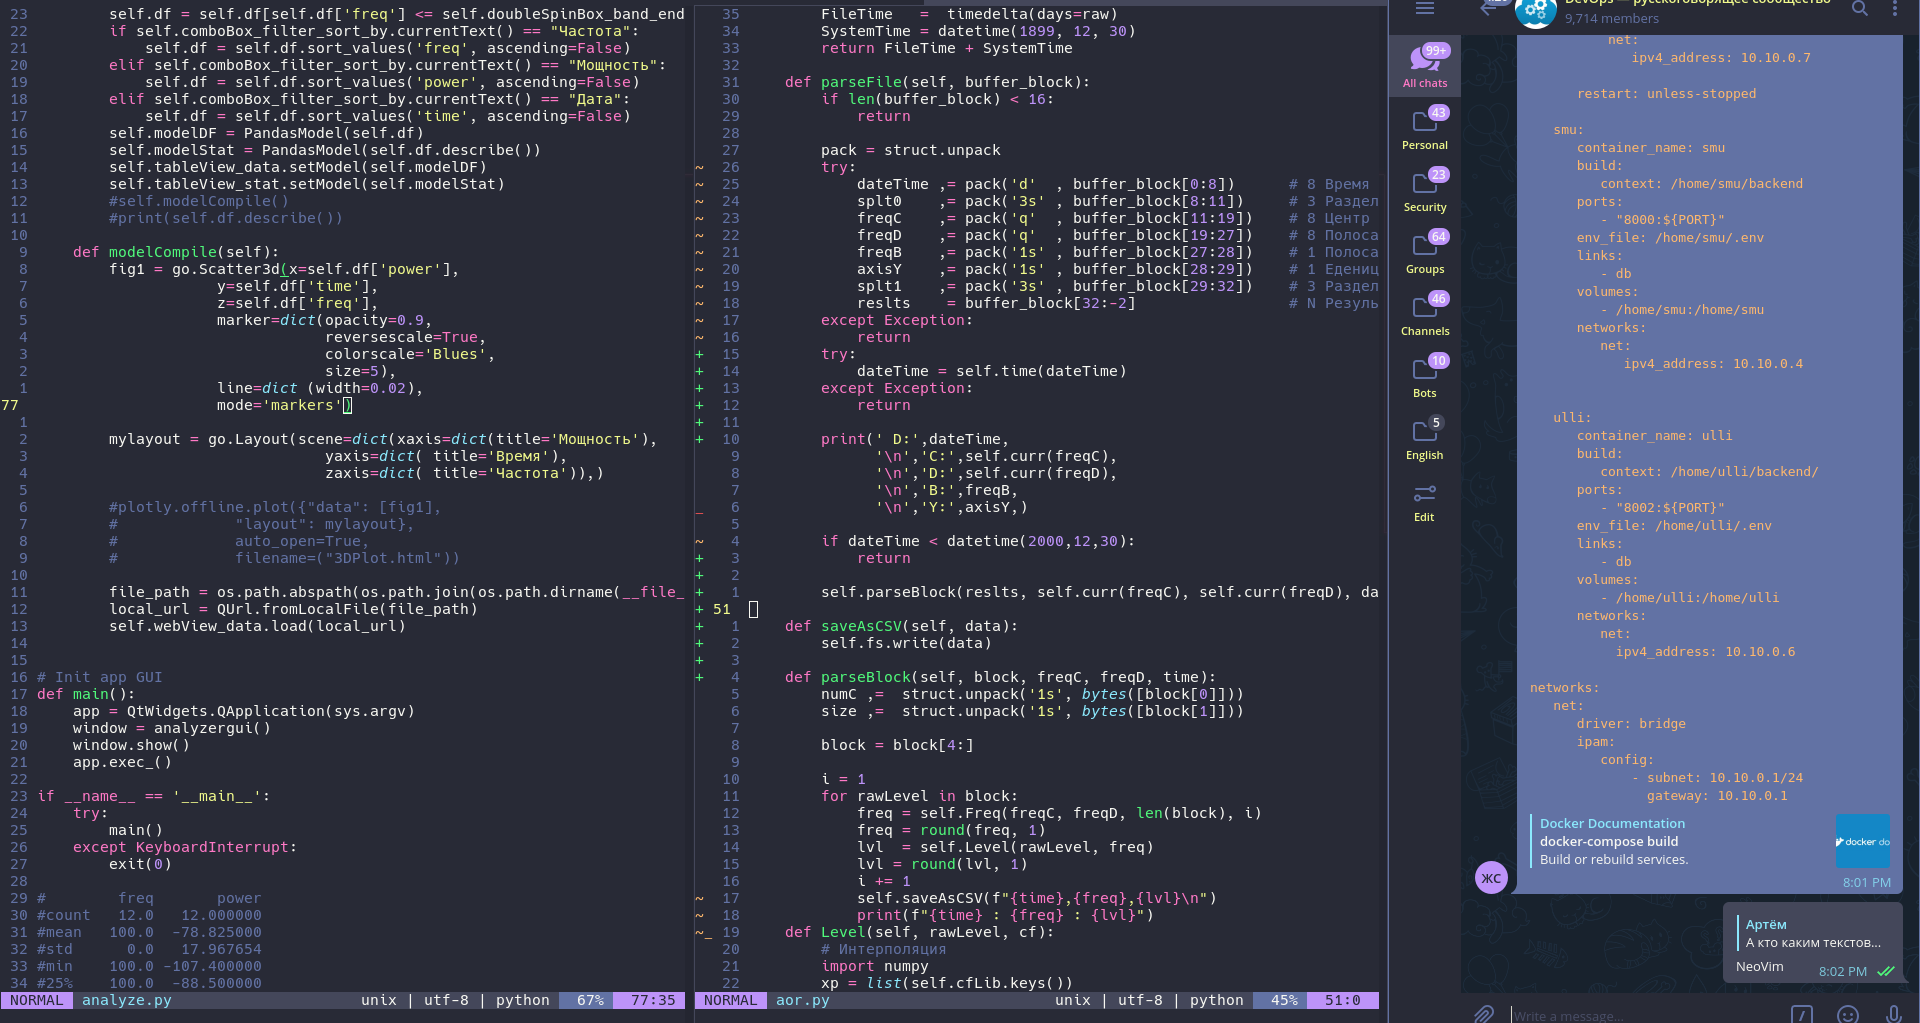Attach a file with the paperclip icon
Image resolution: width=1920 pixels, height=1023 pixels.
click(x=1483, y=1014)
